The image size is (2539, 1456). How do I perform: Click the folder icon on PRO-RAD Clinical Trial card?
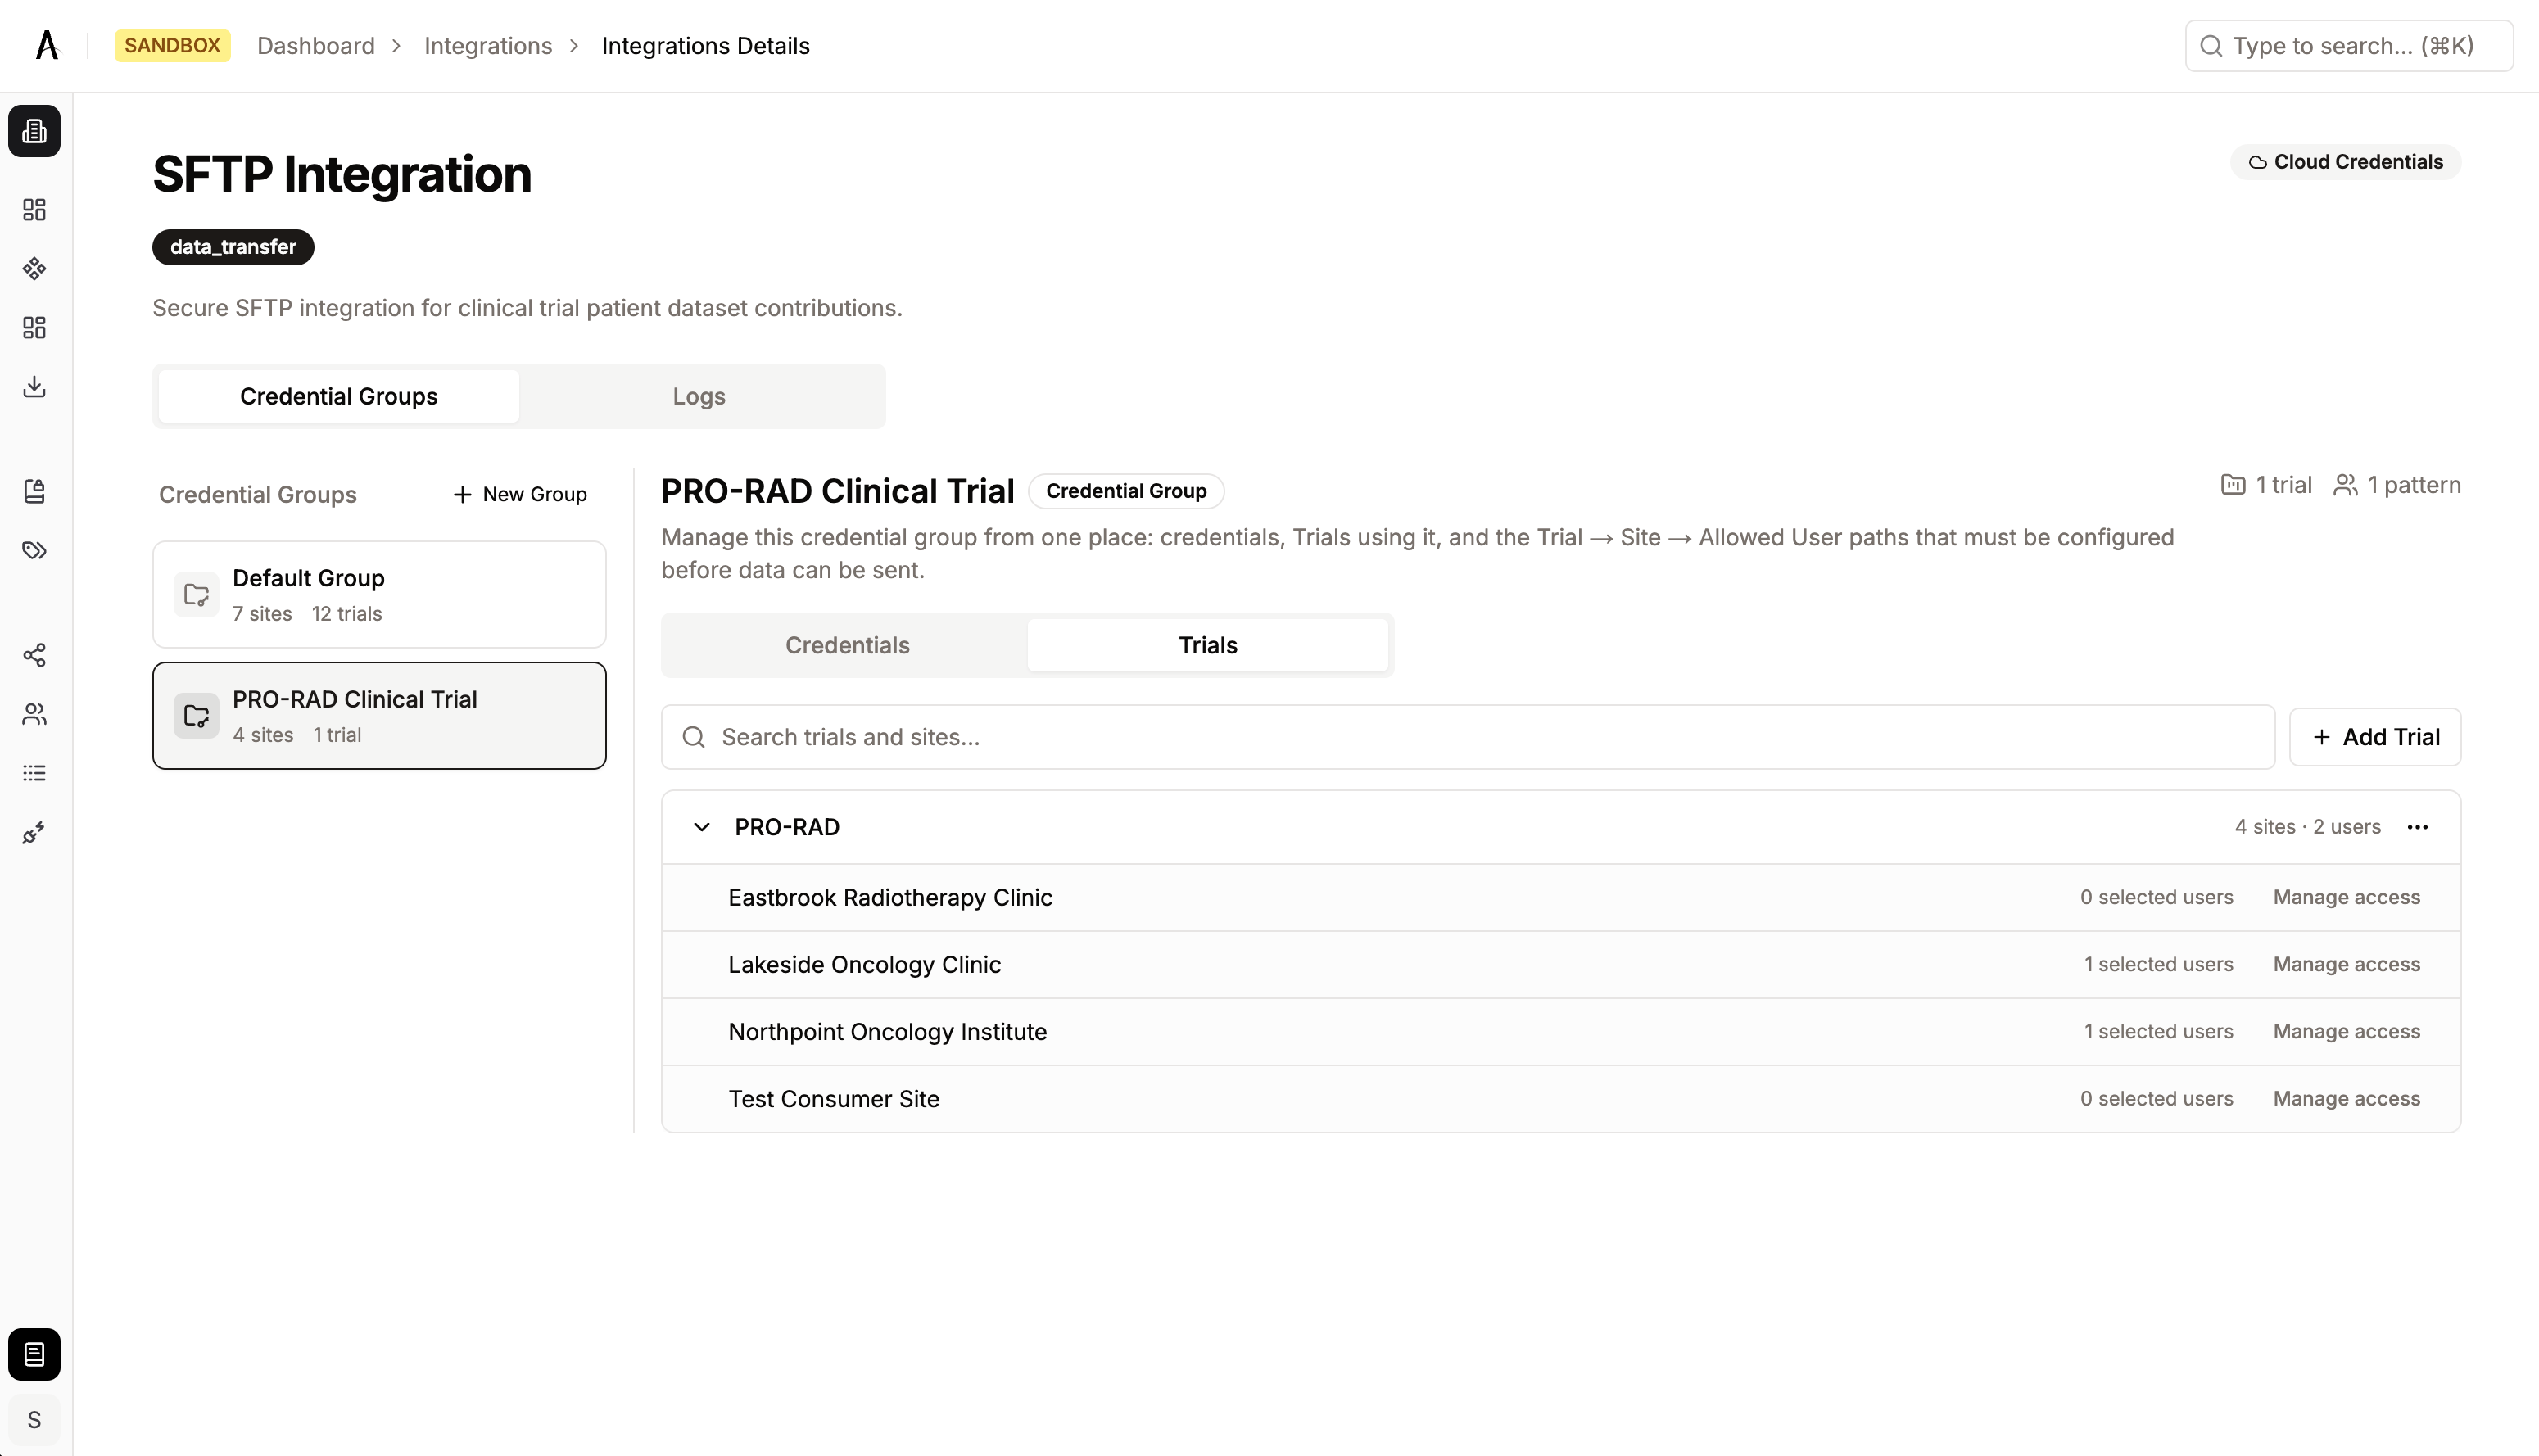click(x=196, y=716)
